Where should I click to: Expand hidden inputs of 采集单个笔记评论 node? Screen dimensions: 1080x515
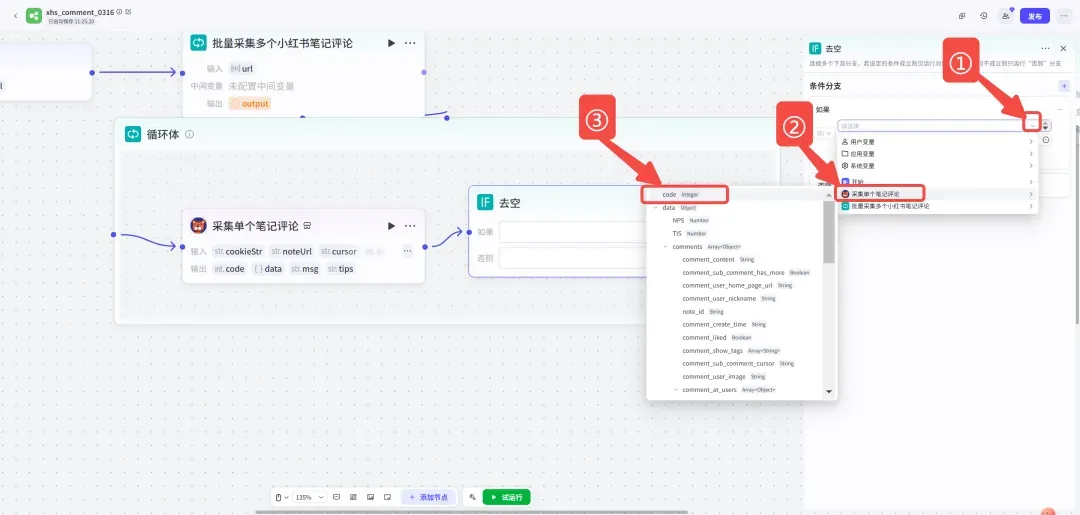(408, 251)
